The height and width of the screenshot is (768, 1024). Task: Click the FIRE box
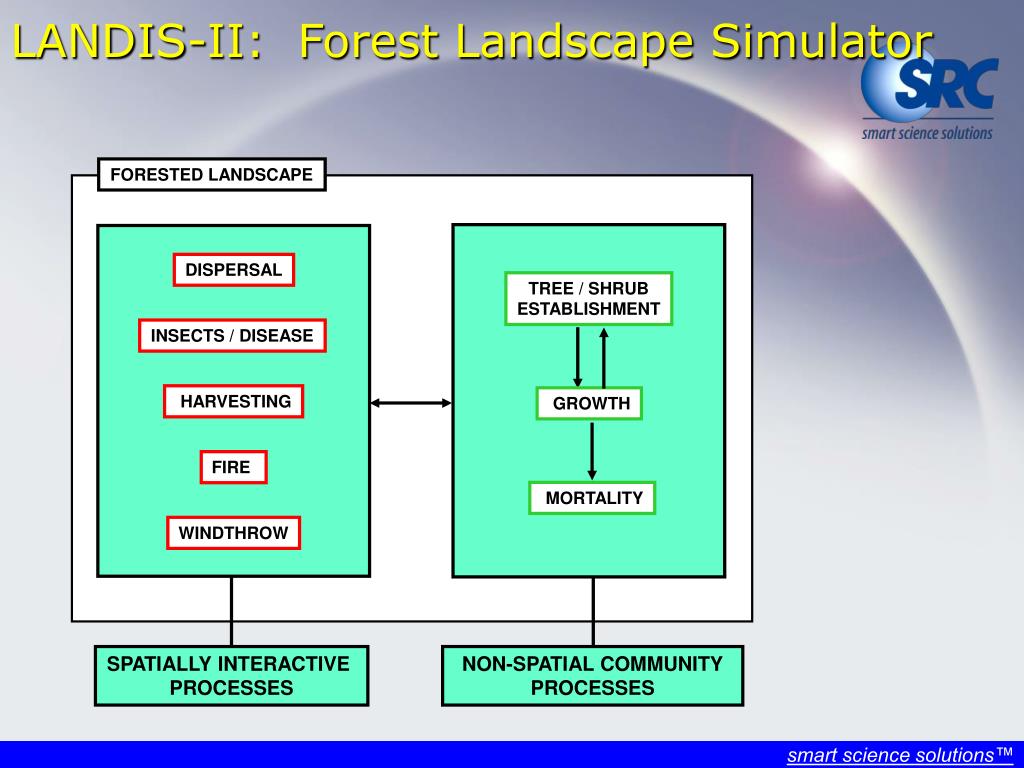[233, 468]
